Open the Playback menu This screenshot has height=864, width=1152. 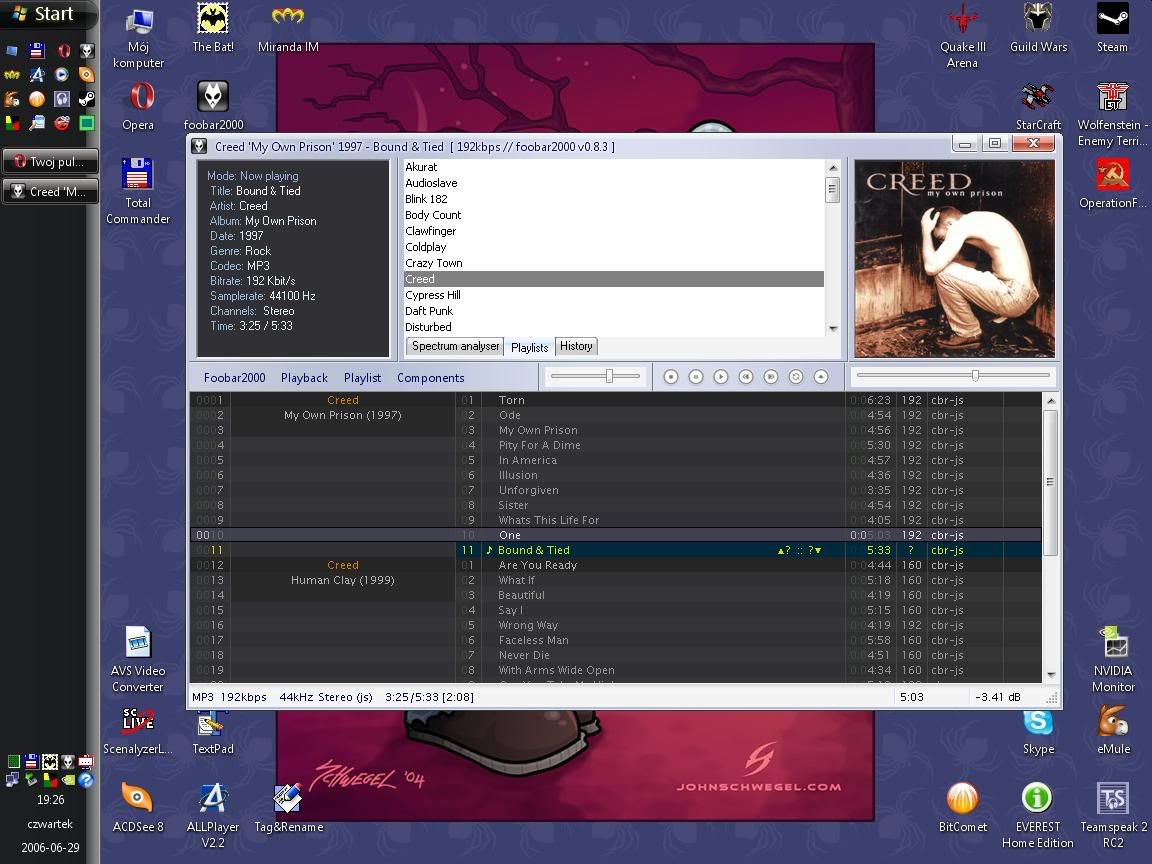click(304, 378)
